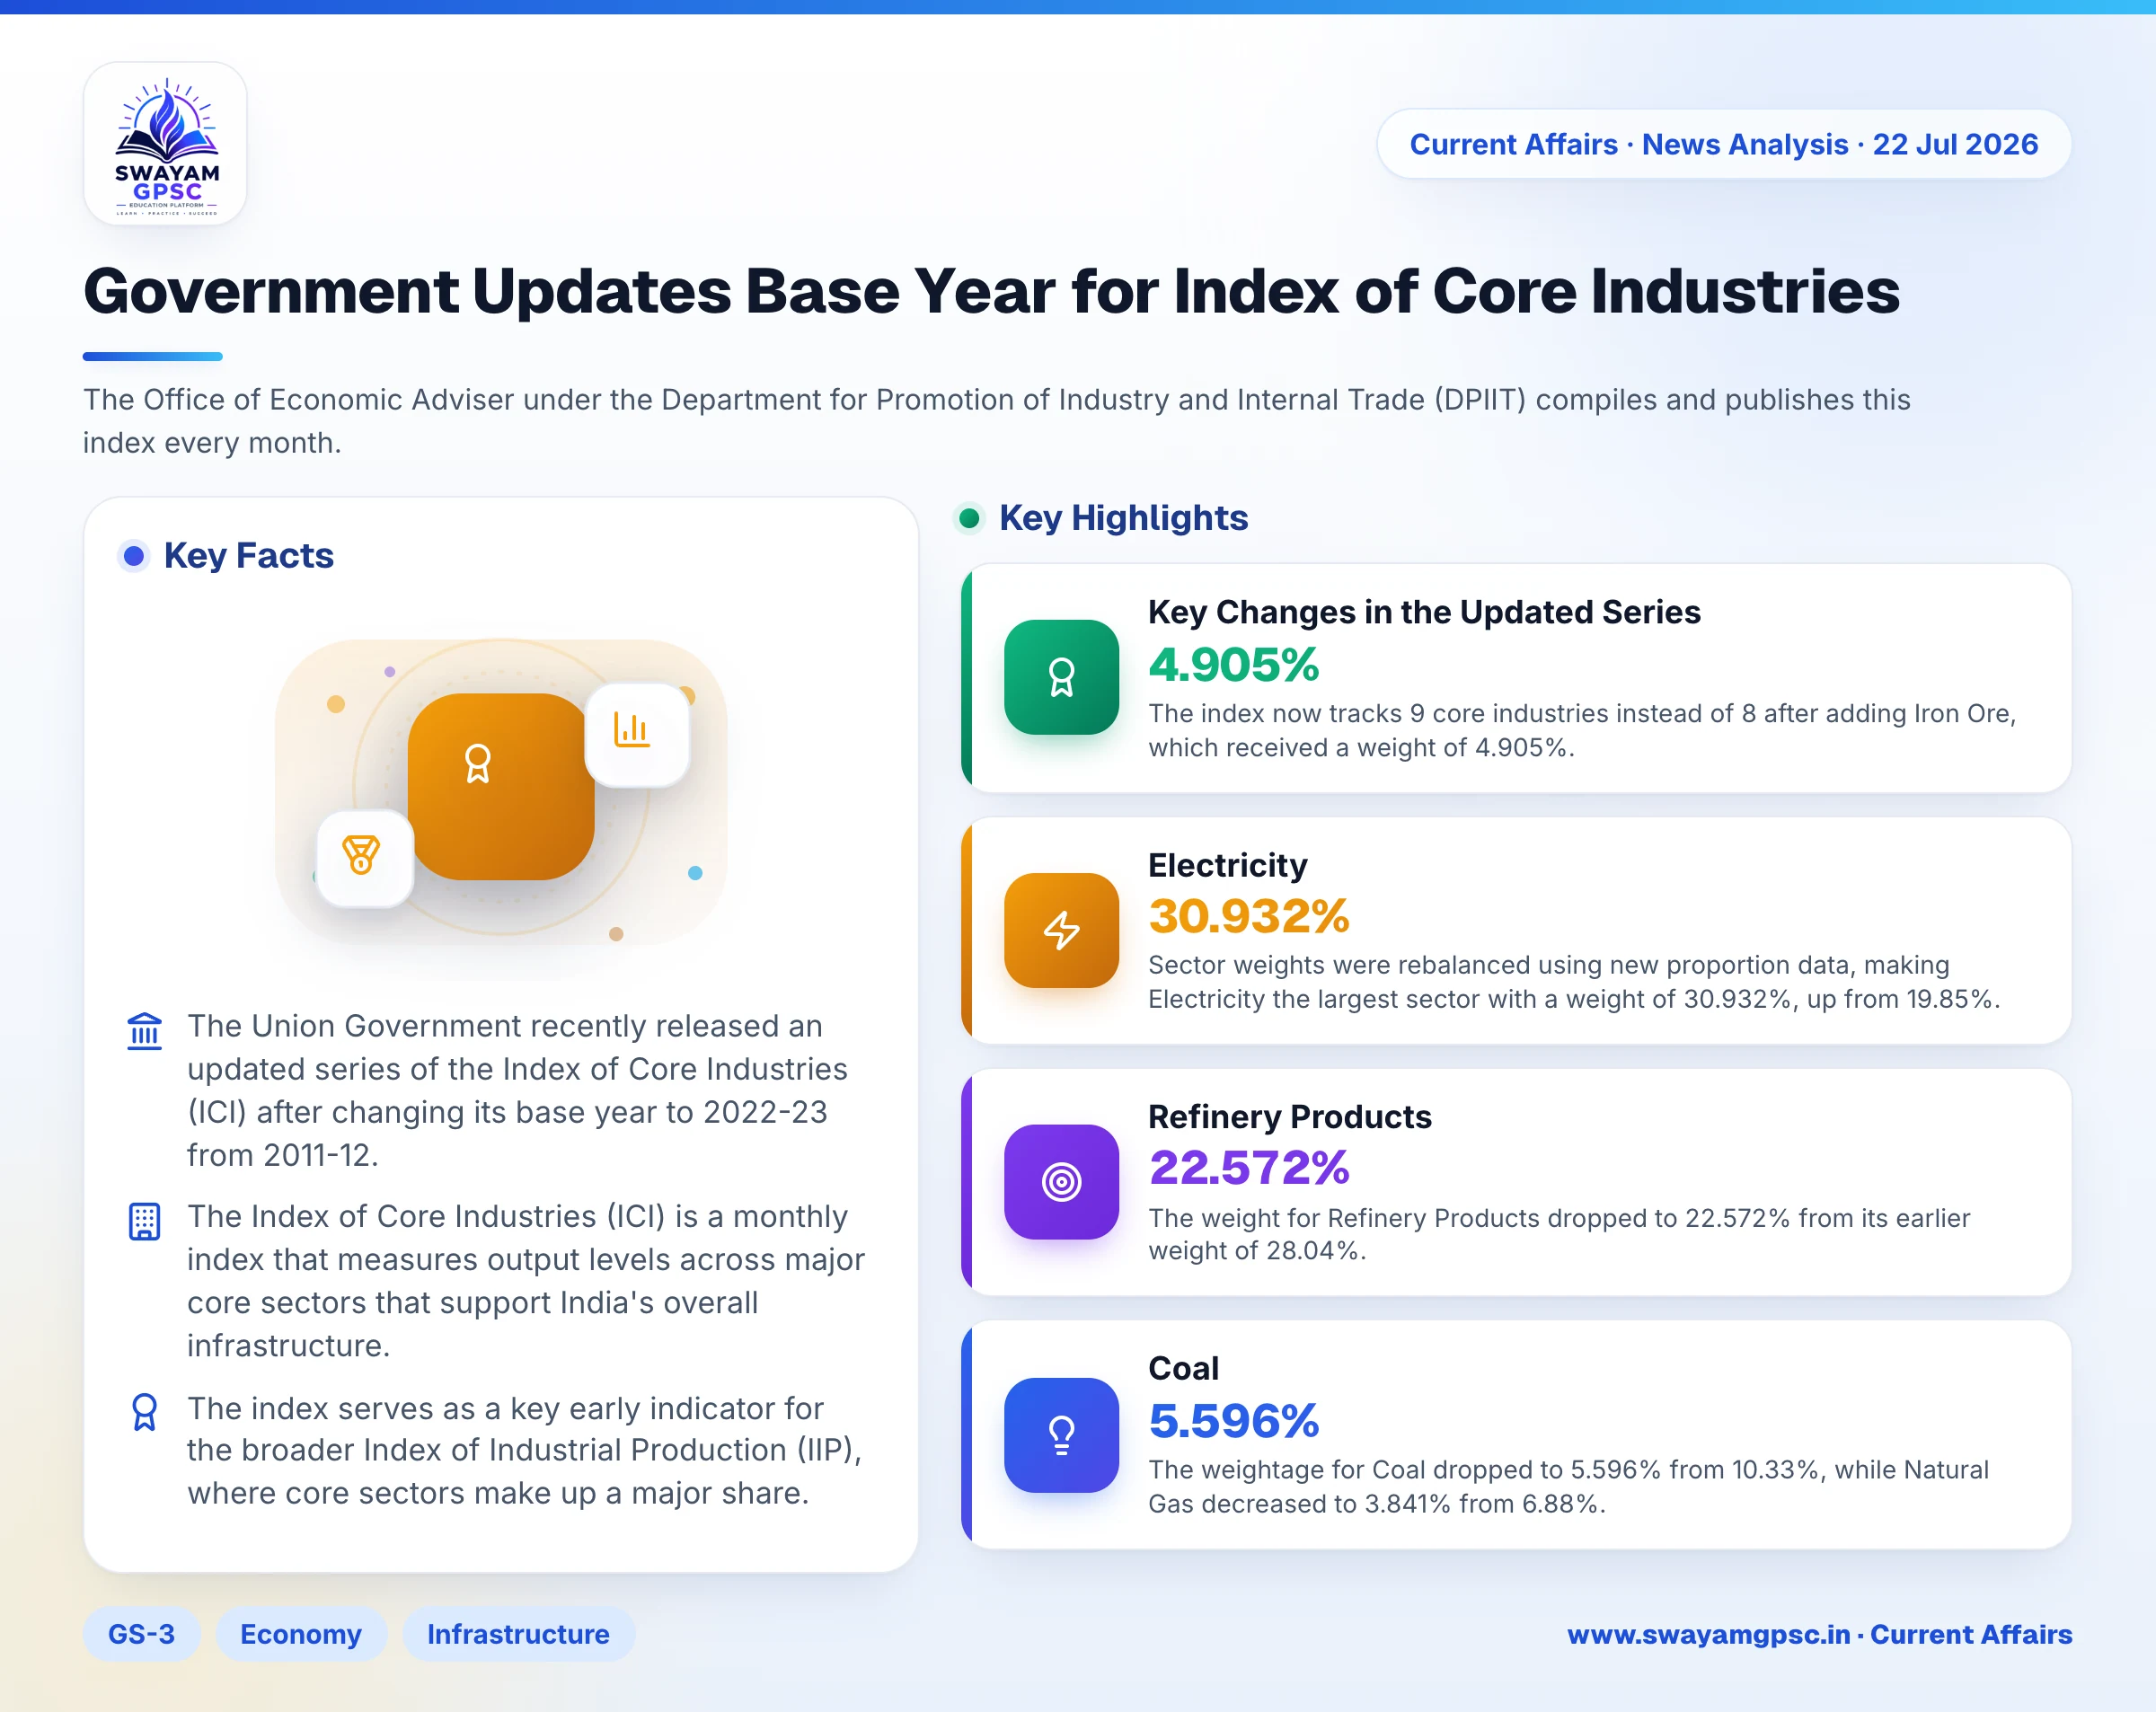The width and height of the screenshot is (2156, 1712).
Task: Click the text about Index of Industrial Production
Action: (x=525, y=1451)
